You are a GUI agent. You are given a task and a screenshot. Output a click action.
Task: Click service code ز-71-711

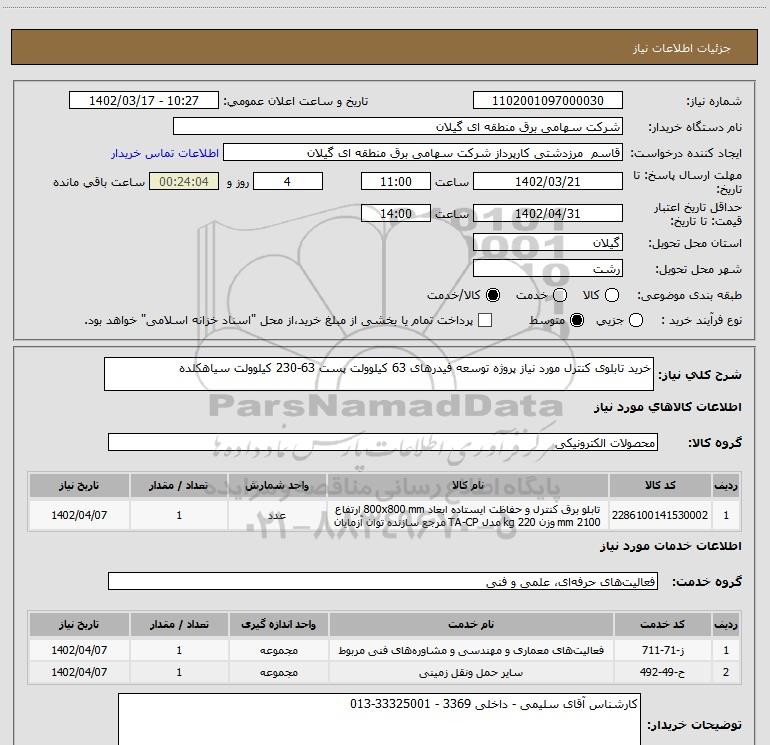[662, 650]
